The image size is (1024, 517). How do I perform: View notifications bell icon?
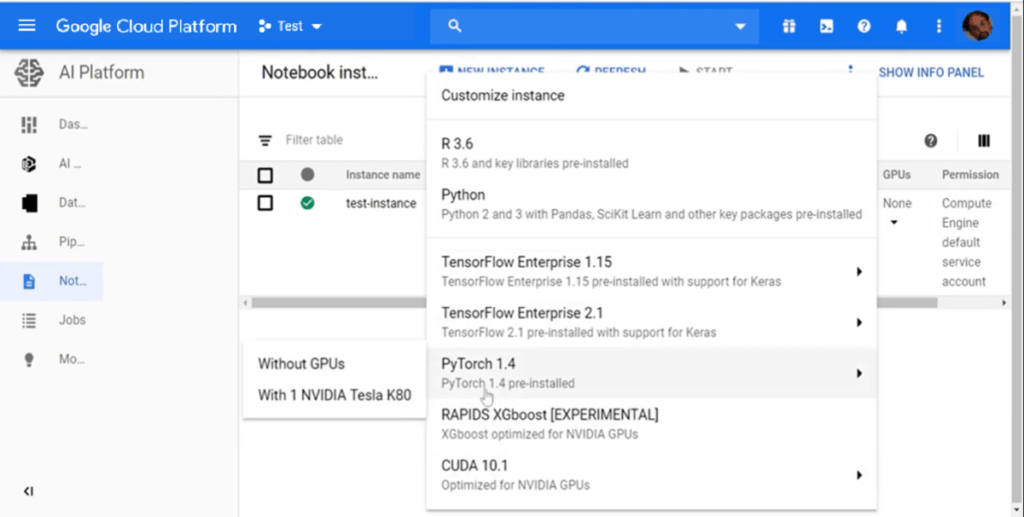901,26
